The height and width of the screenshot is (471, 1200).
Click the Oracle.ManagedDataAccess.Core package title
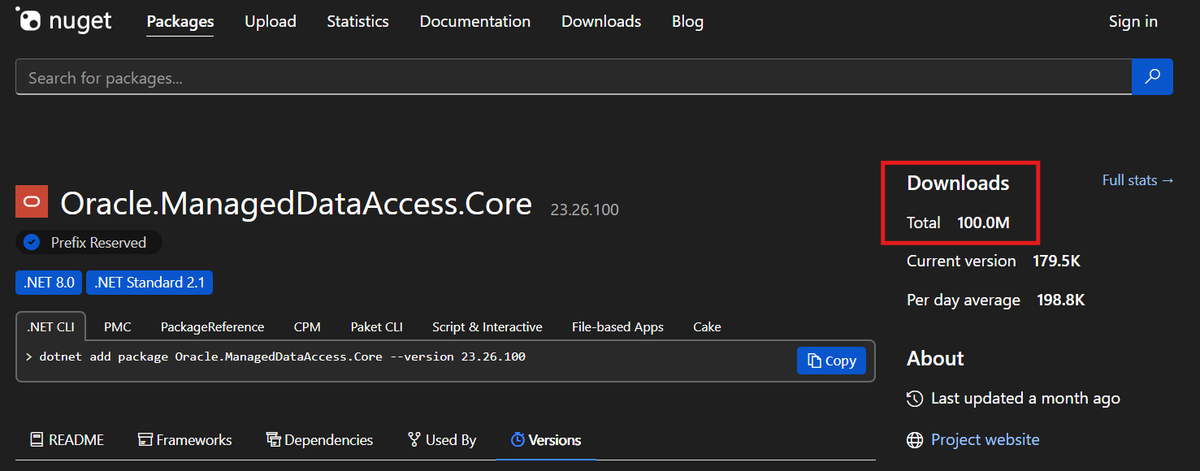(296, 204)
